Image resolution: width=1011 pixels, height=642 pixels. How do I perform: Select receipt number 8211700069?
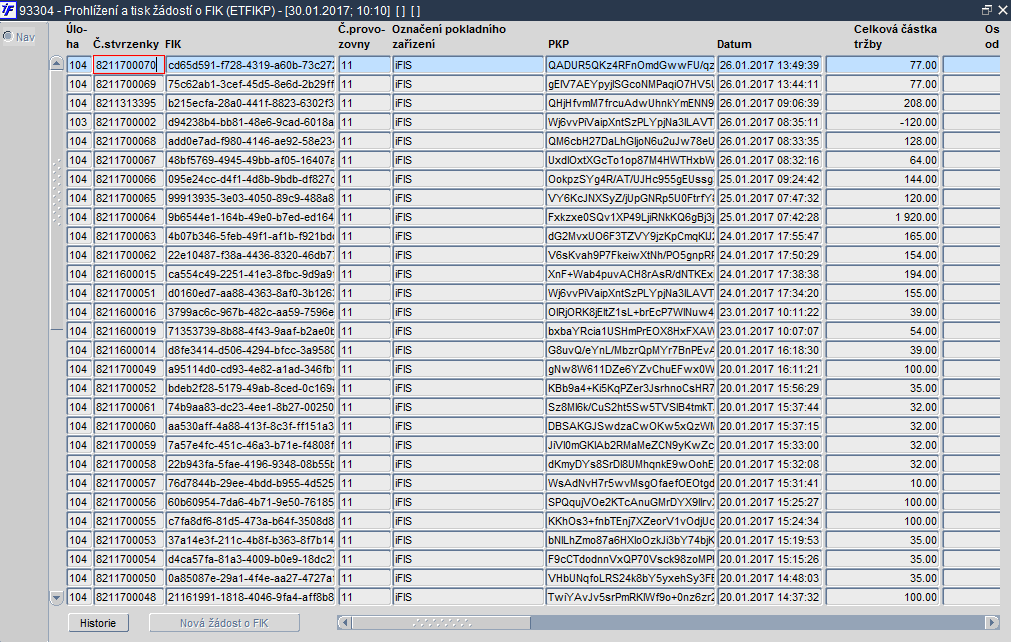[129, 84]
